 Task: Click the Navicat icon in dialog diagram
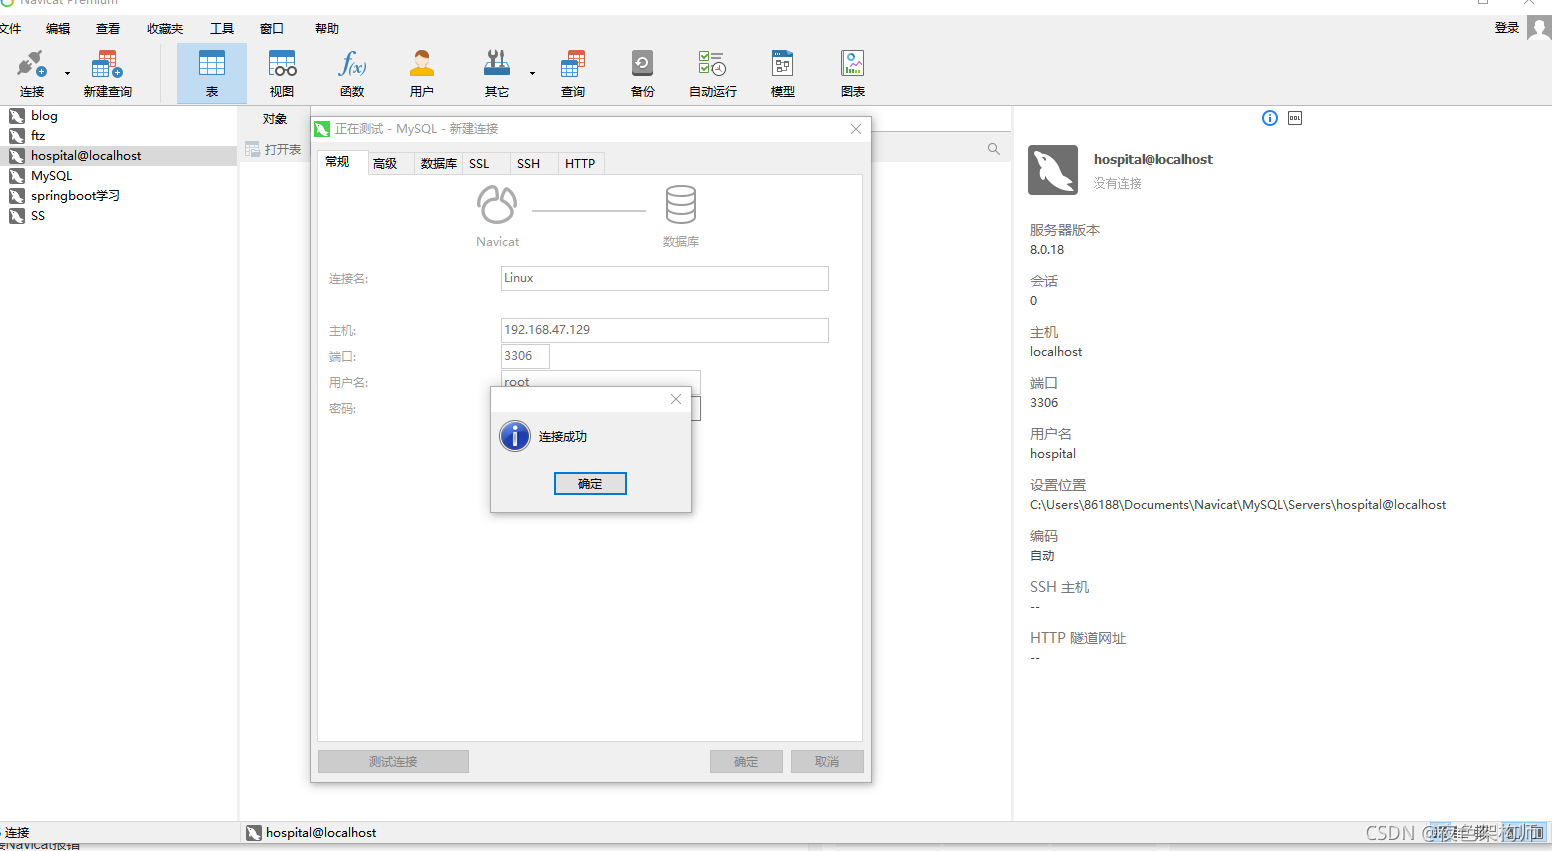[497, 205]
